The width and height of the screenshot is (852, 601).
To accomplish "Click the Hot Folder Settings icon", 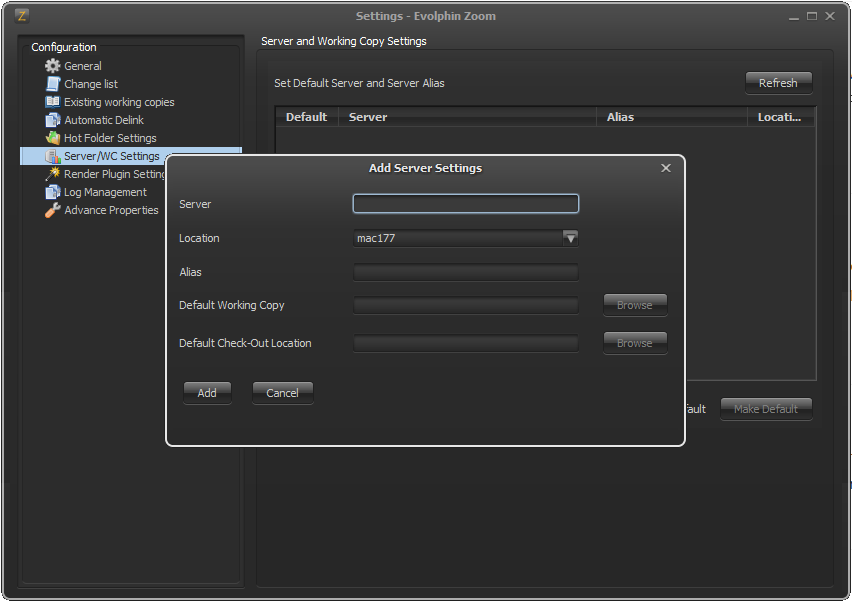I will pyautogui.click(x=53, y=137).
